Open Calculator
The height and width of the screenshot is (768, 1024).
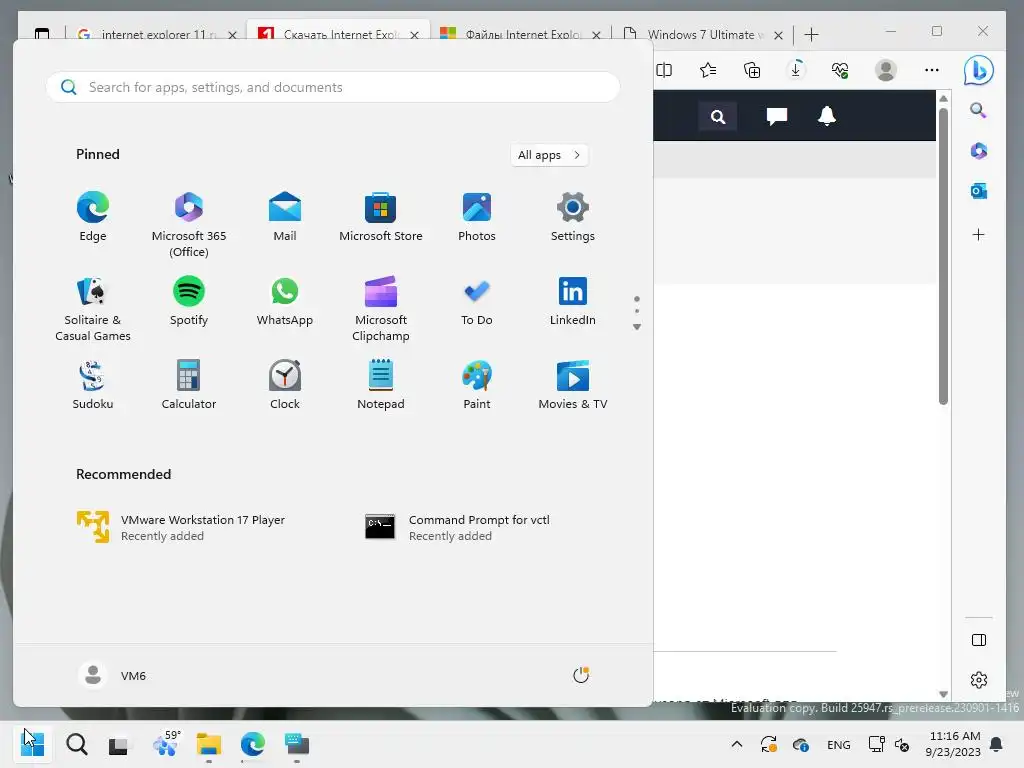(189, 385)
